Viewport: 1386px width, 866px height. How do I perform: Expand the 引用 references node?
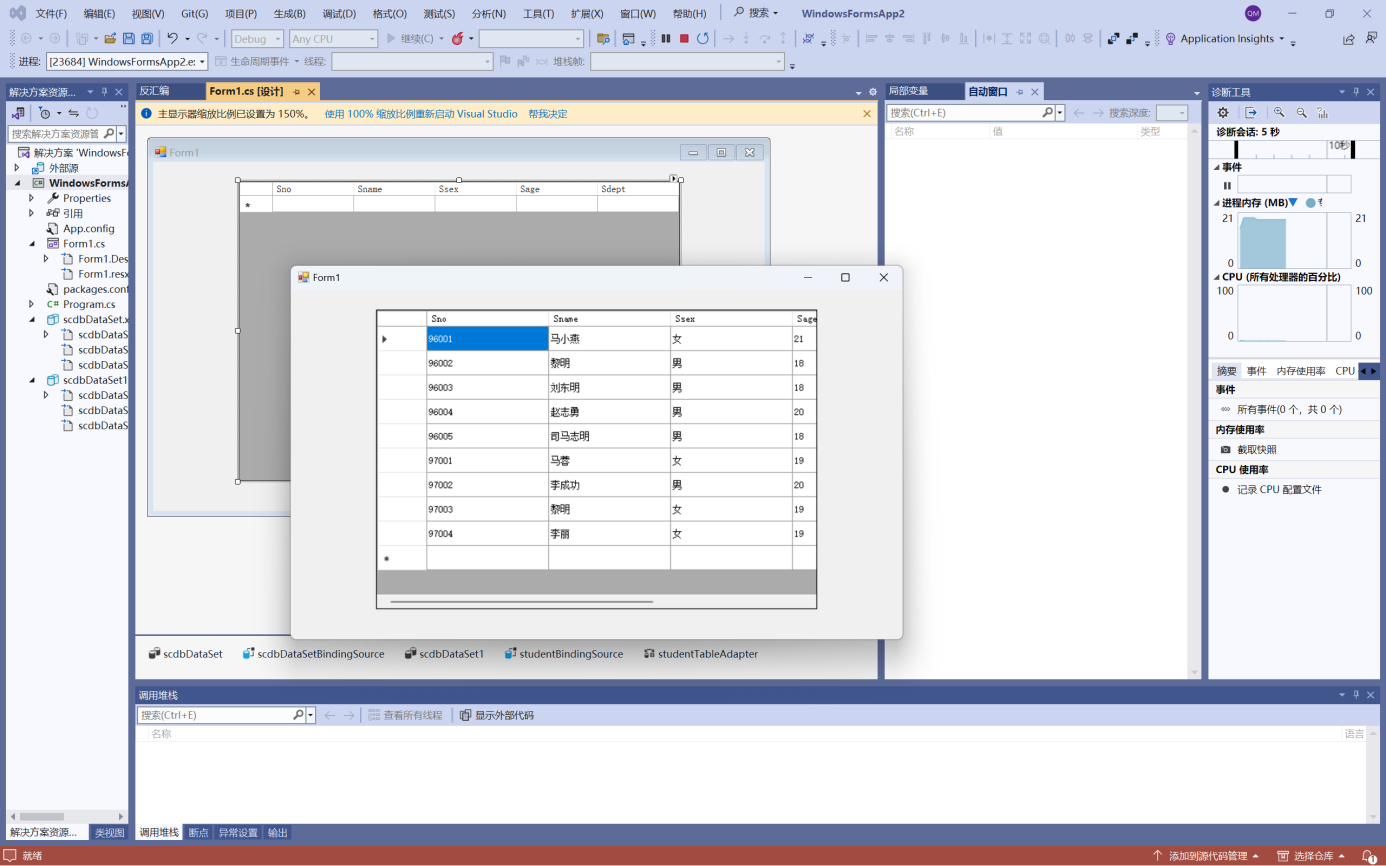pos(32,213)
